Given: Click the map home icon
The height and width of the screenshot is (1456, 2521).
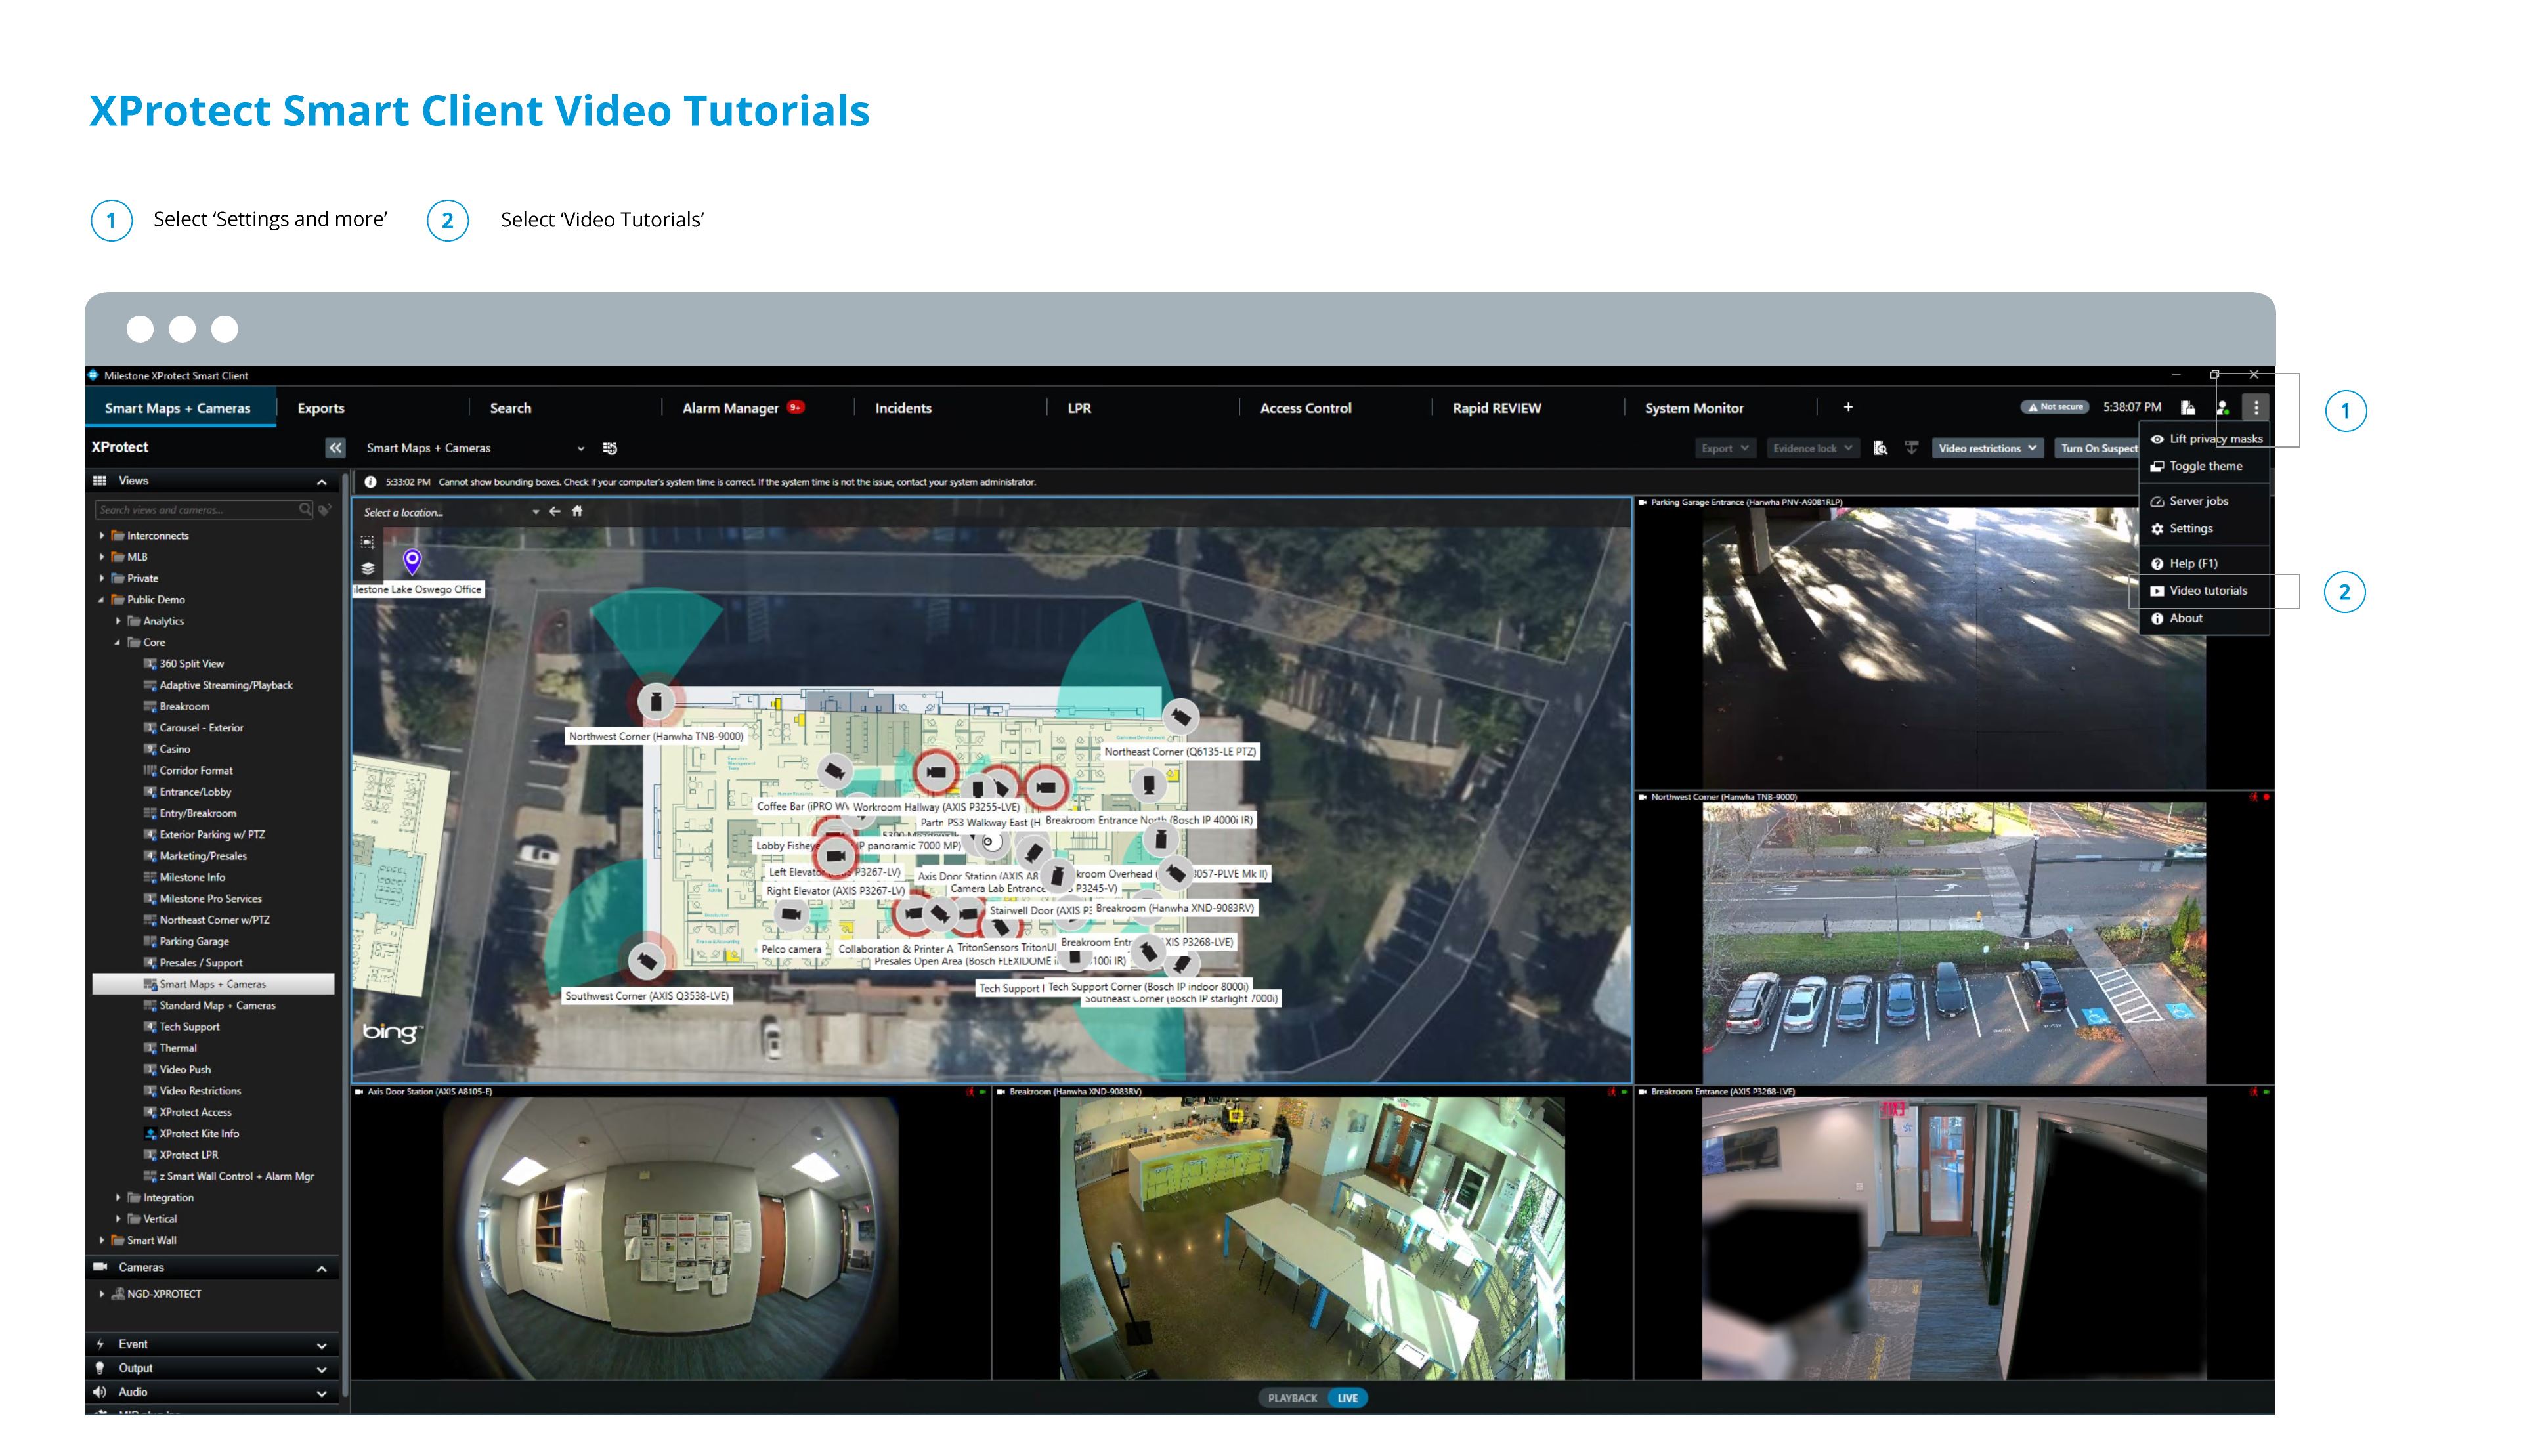Looking at the screenshot, I should (x=577, y=511).
